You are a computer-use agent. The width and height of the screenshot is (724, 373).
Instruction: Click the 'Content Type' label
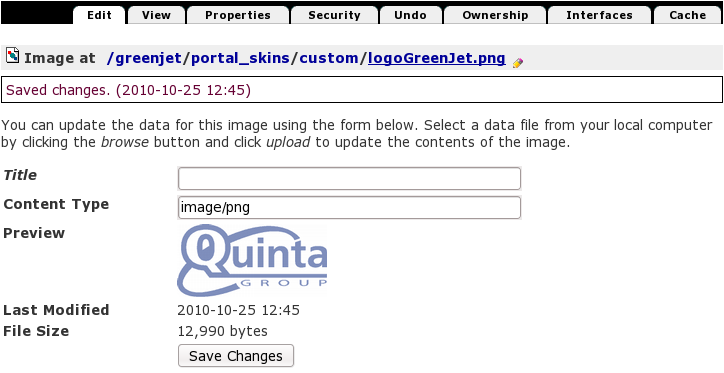click(x=56, y=205)
